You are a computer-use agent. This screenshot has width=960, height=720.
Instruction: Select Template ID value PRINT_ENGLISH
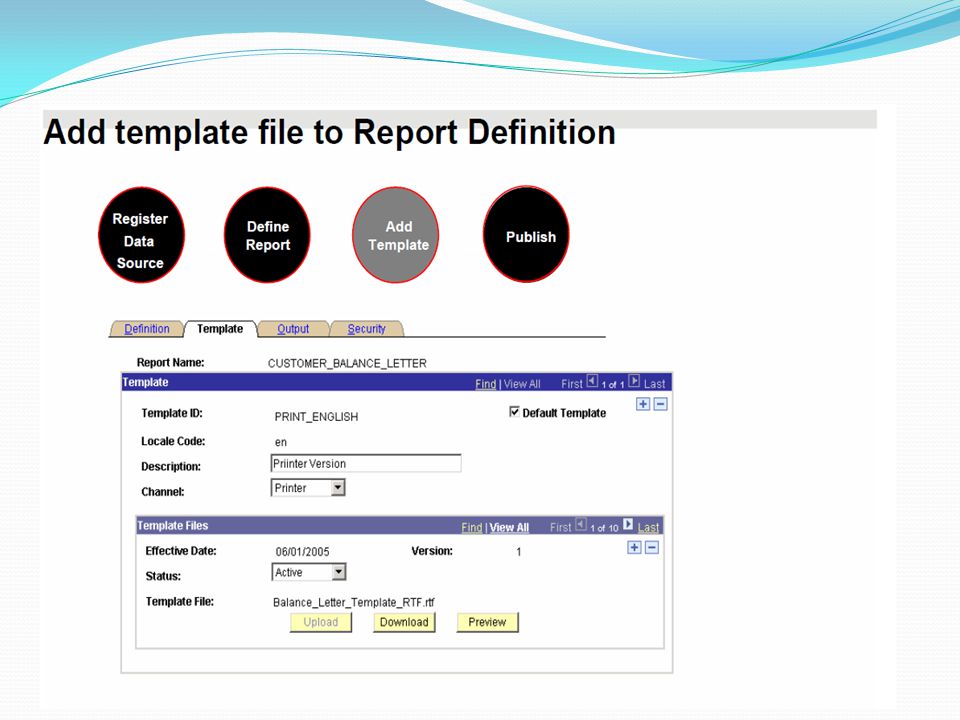tap(316, 417)
